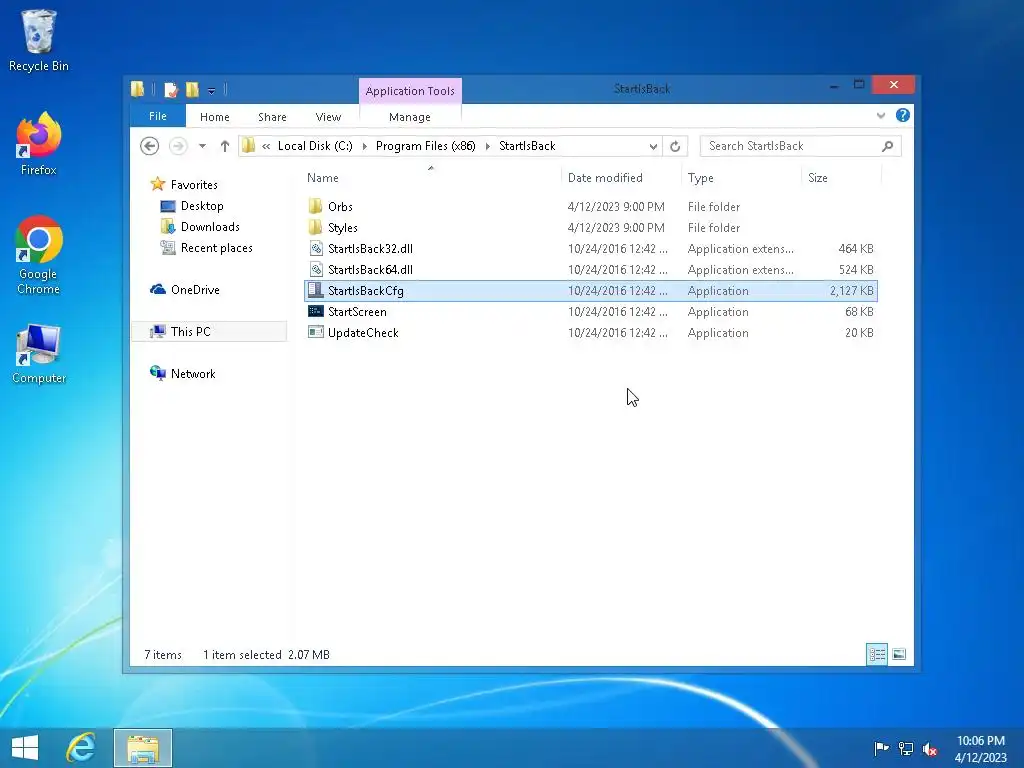The height and width of the screenshot is (768, 1024).
Task: Go up one folder with the Up arrow
Action: [225, 146]
